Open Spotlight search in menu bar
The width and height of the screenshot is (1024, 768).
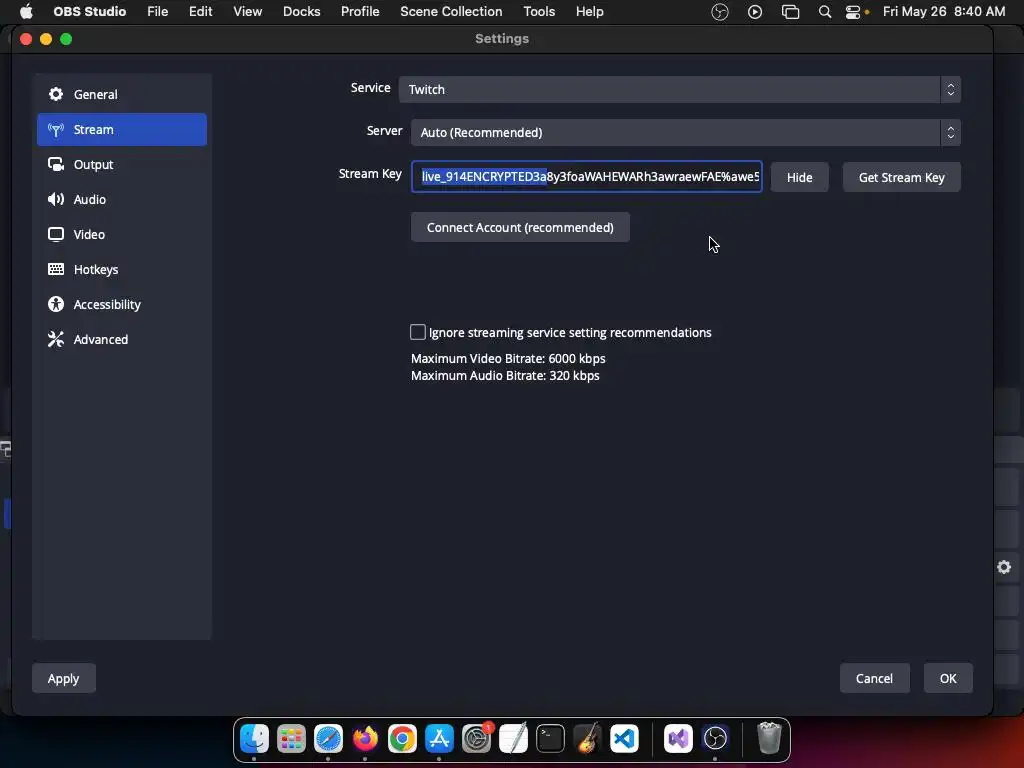click(x=825, y=12)
